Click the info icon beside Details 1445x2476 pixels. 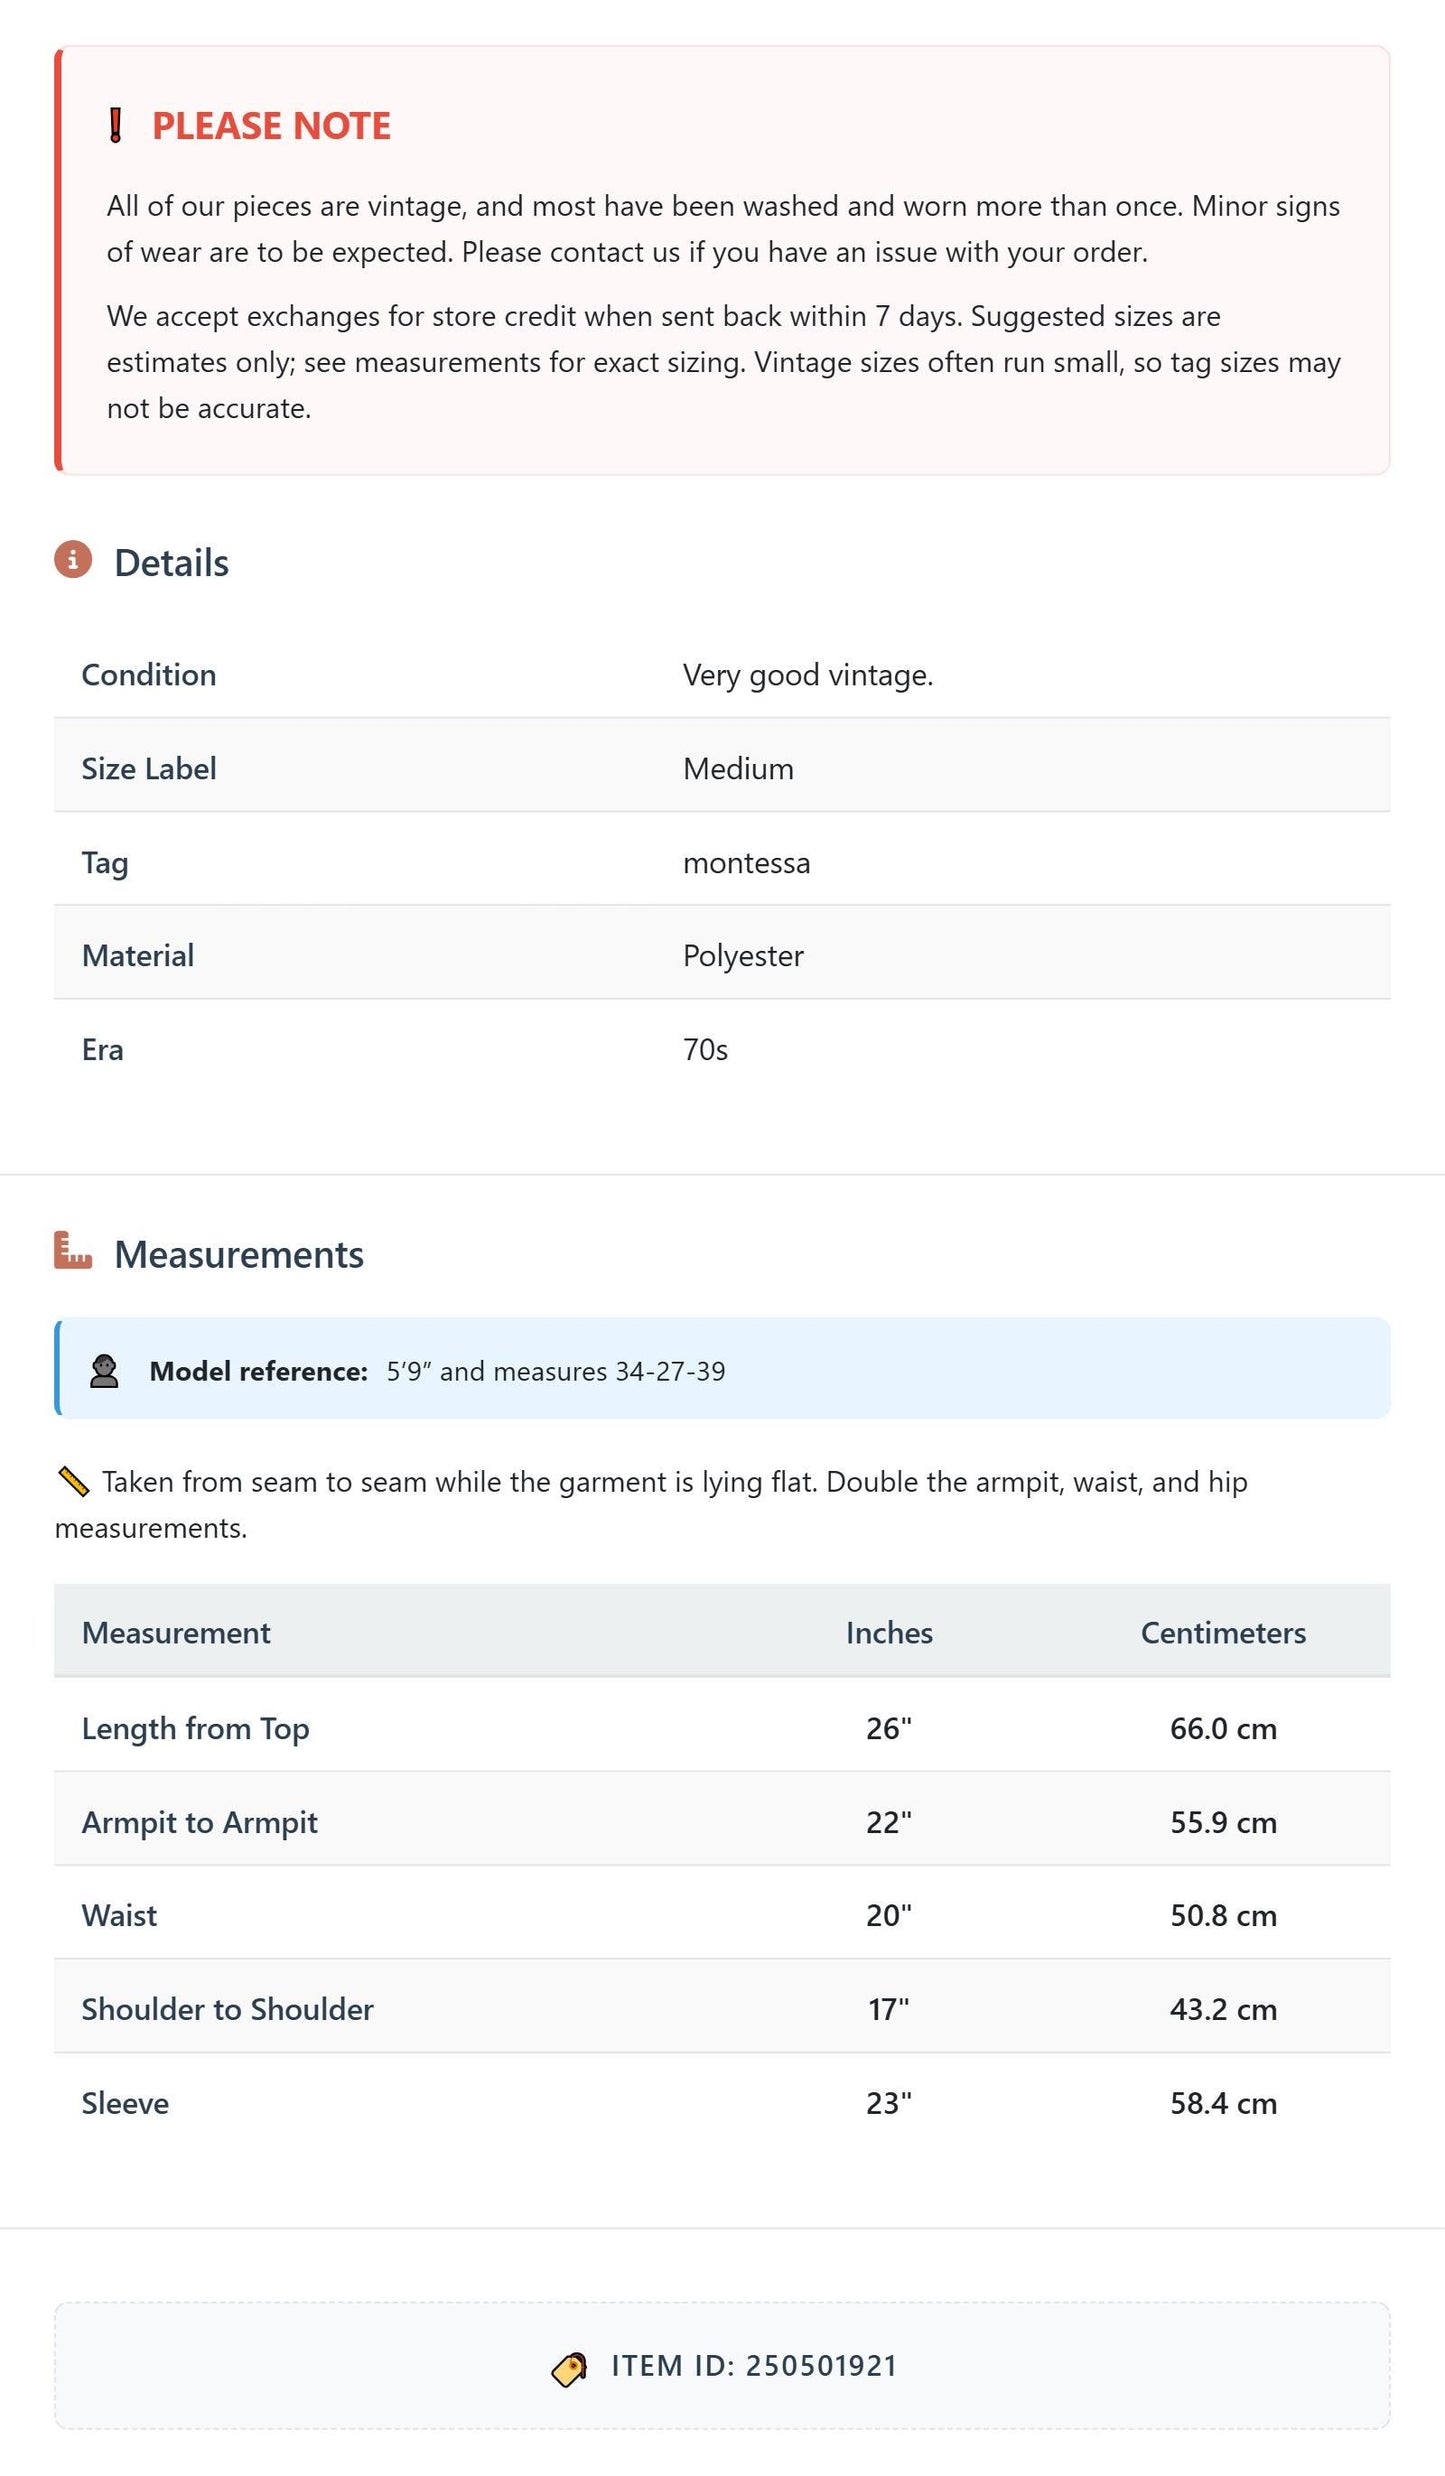73,559
